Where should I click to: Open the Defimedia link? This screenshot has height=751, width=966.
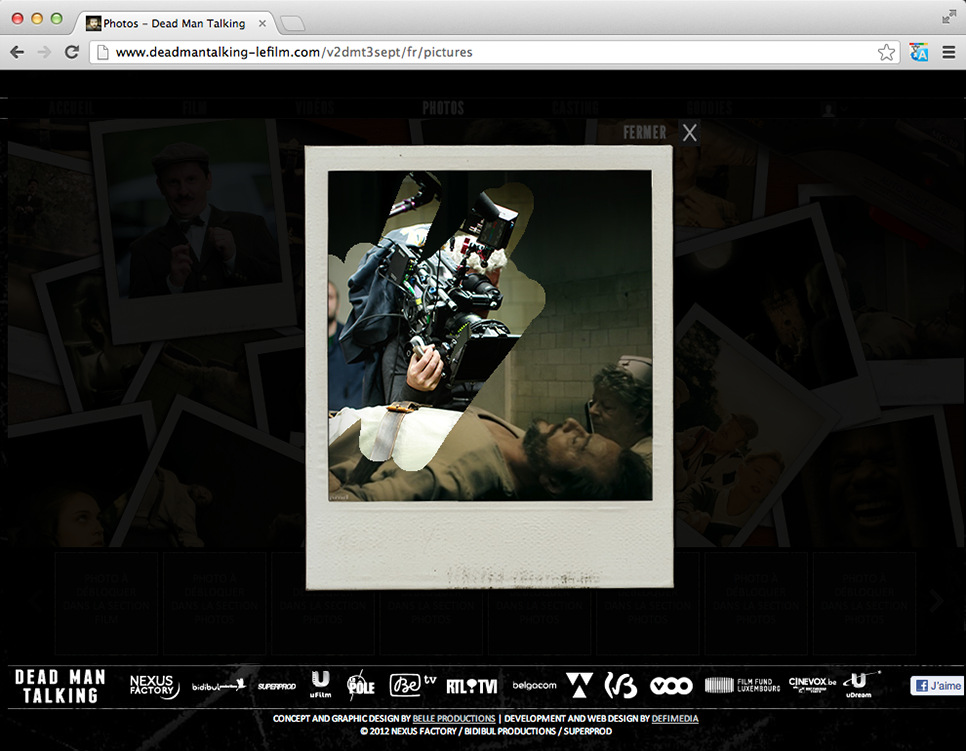[675, 719]
